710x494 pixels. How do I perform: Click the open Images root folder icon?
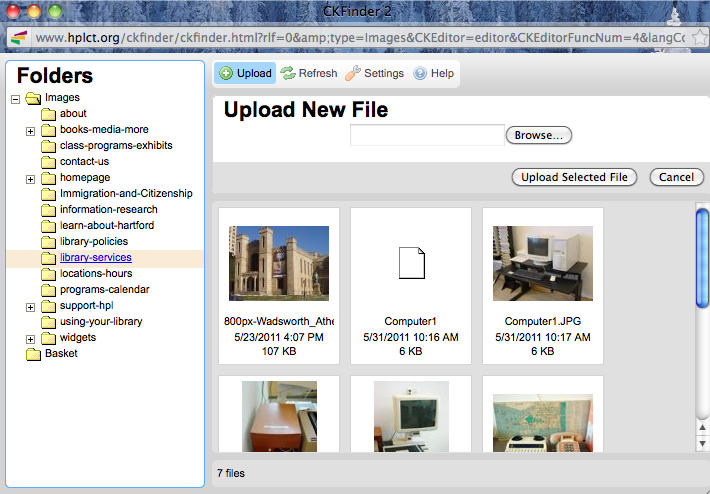pos(33,98)
